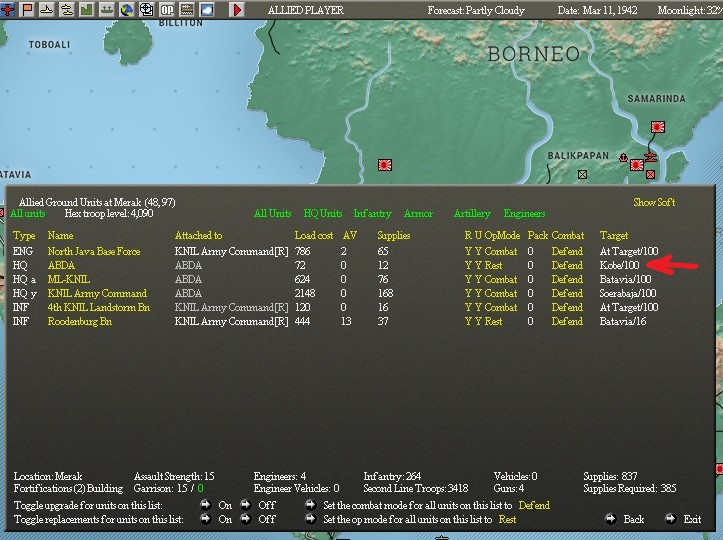The height and width of the screenshot is (540, 723).
Task: Filter the list to Infantry units
Action: point(372,214)
